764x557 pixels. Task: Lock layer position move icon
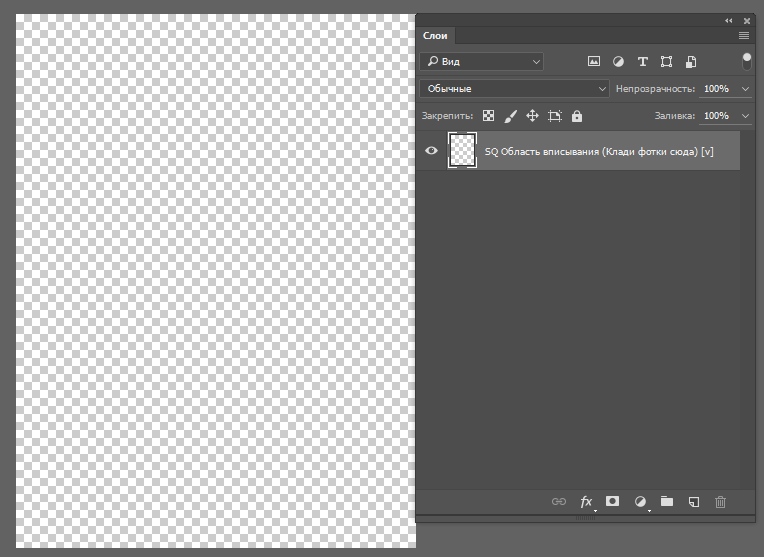532,115
